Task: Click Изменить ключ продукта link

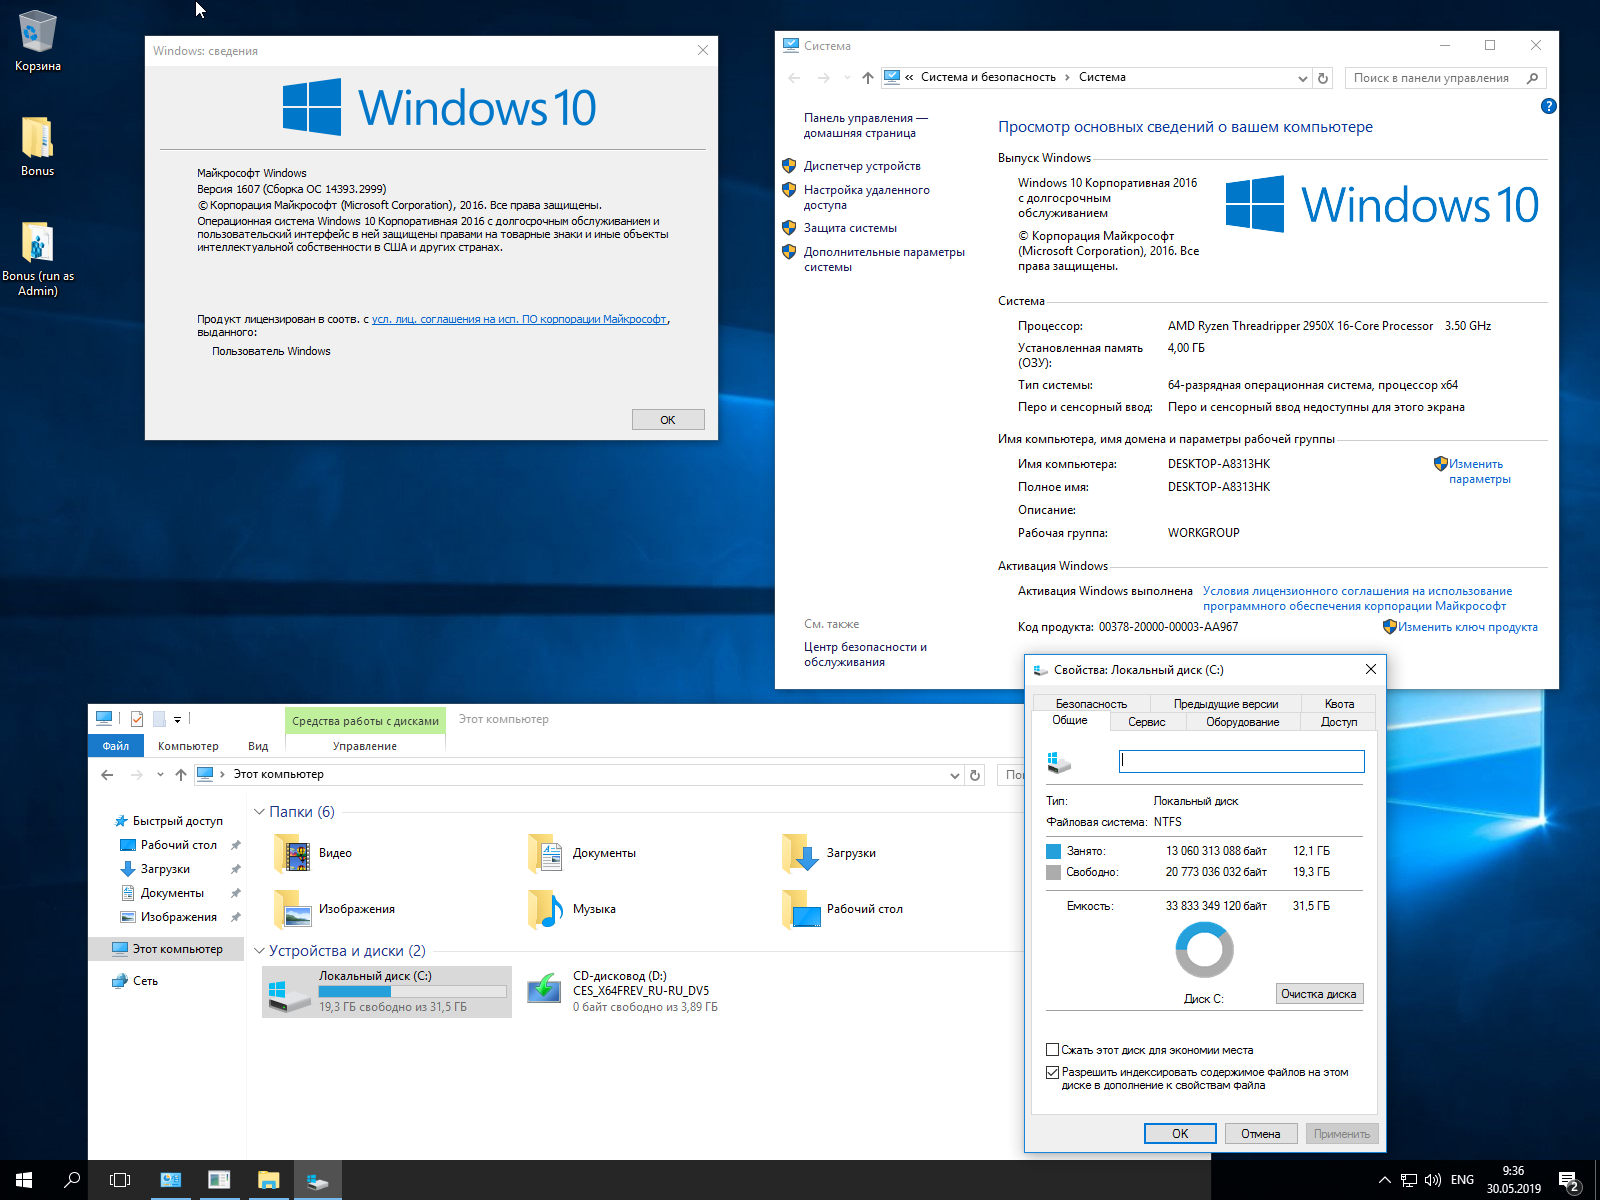Action: [1467, 627]
